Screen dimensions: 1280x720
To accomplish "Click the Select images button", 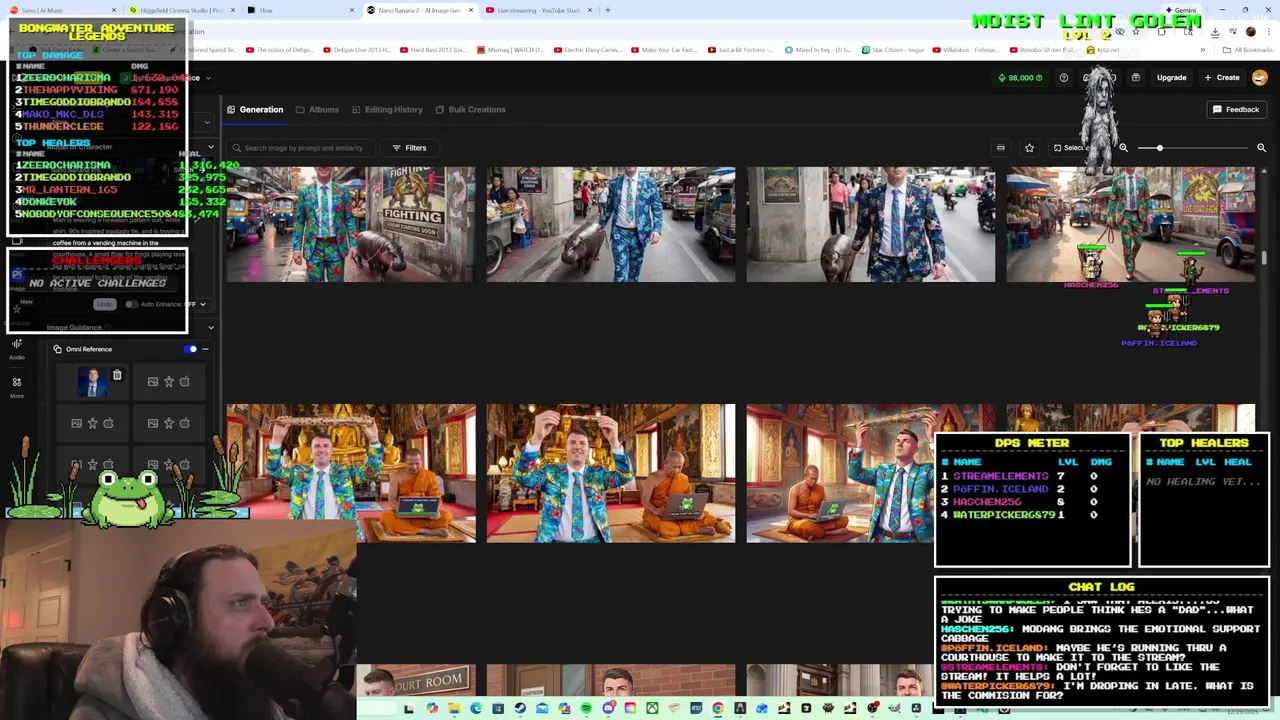I will [x=1070, y=148].
